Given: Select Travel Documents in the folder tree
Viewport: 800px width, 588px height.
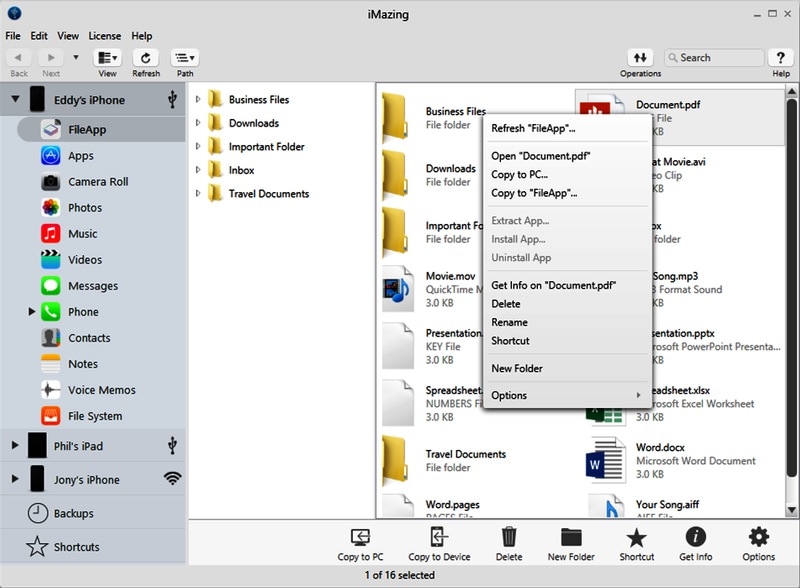Looking at the screenshot, I should click(x=268, y=193).
